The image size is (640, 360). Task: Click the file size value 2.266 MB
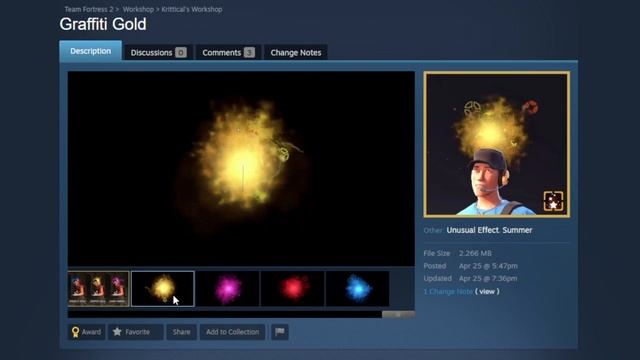(475, 253)
